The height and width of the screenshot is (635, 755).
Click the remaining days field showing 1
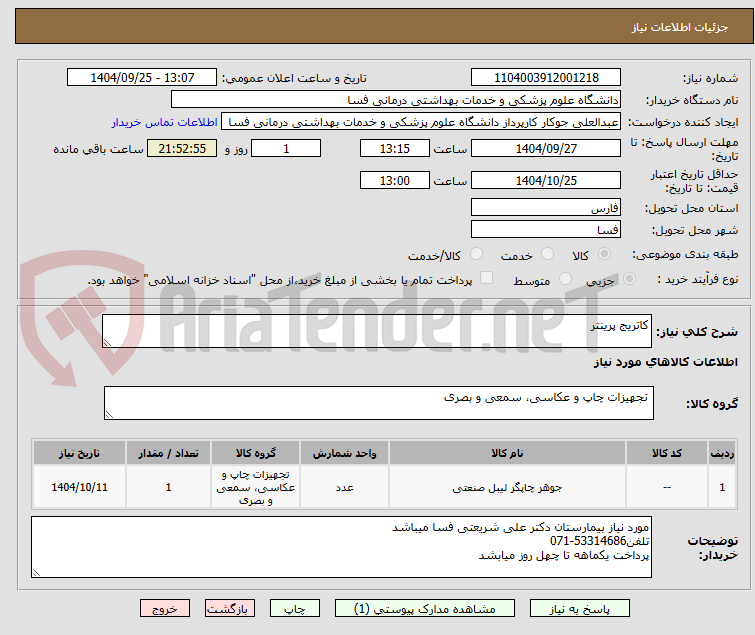click(x=286, y=148)
